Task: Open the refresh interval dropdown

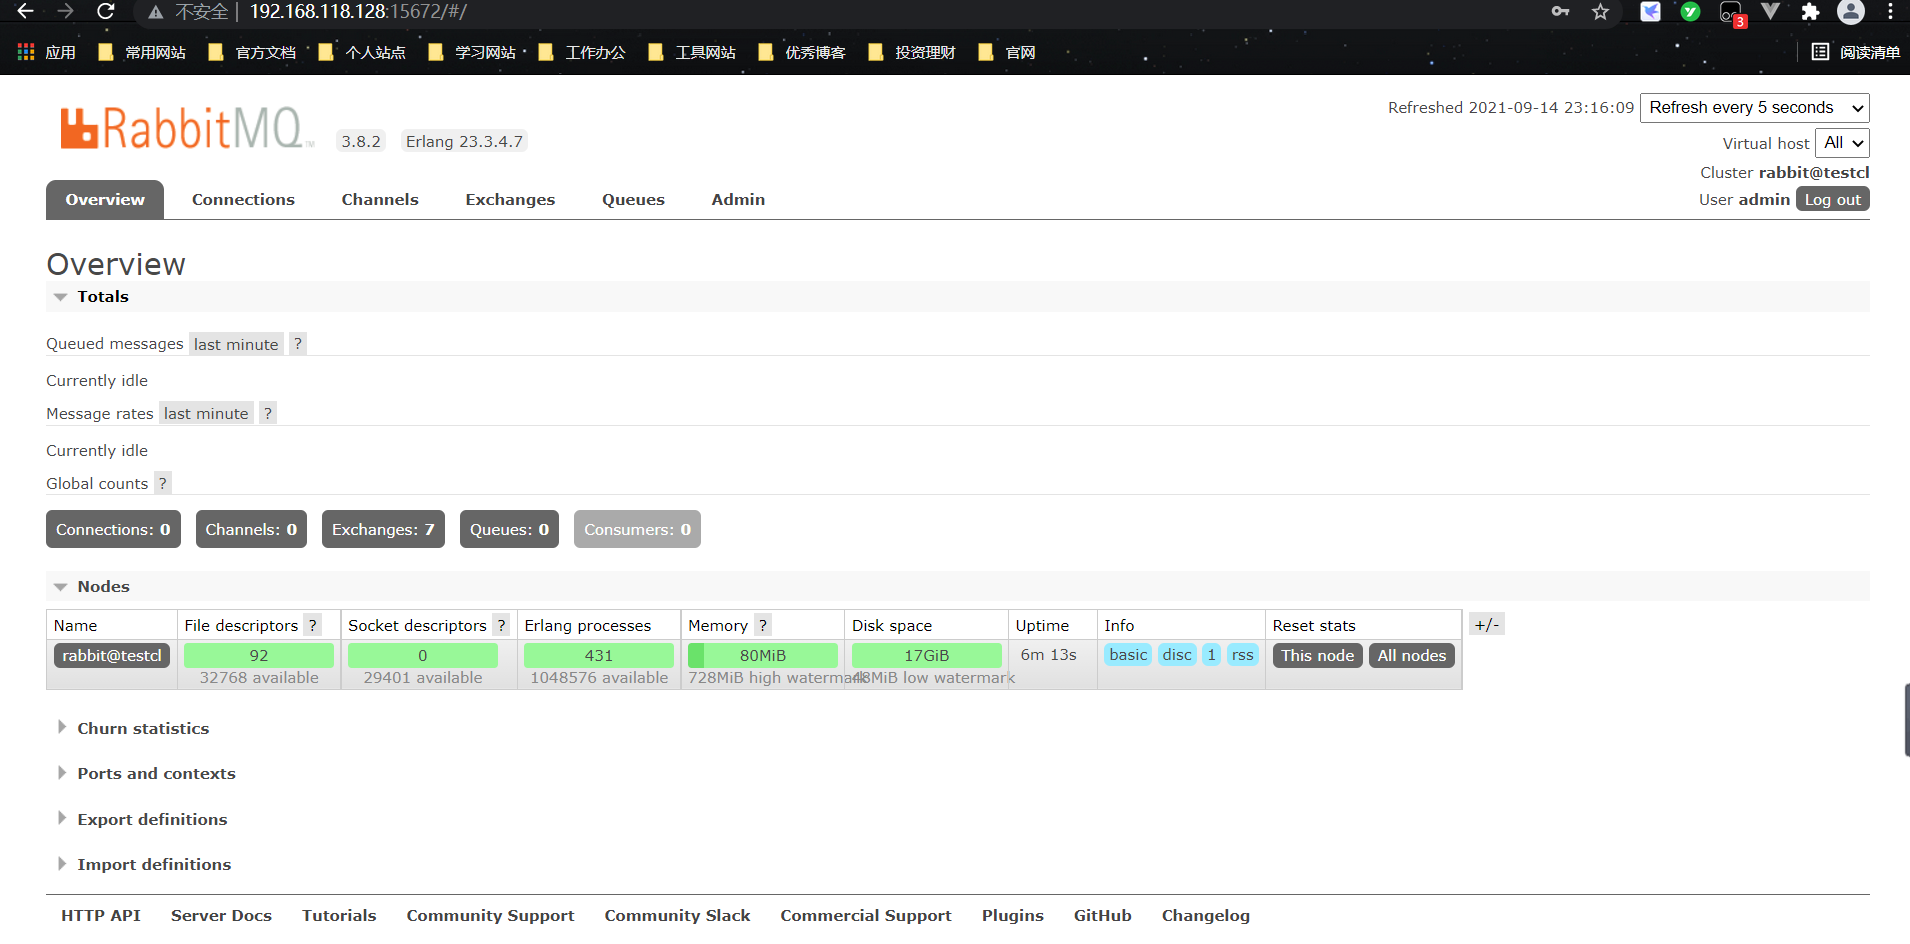Action: tap(1754, 108)
